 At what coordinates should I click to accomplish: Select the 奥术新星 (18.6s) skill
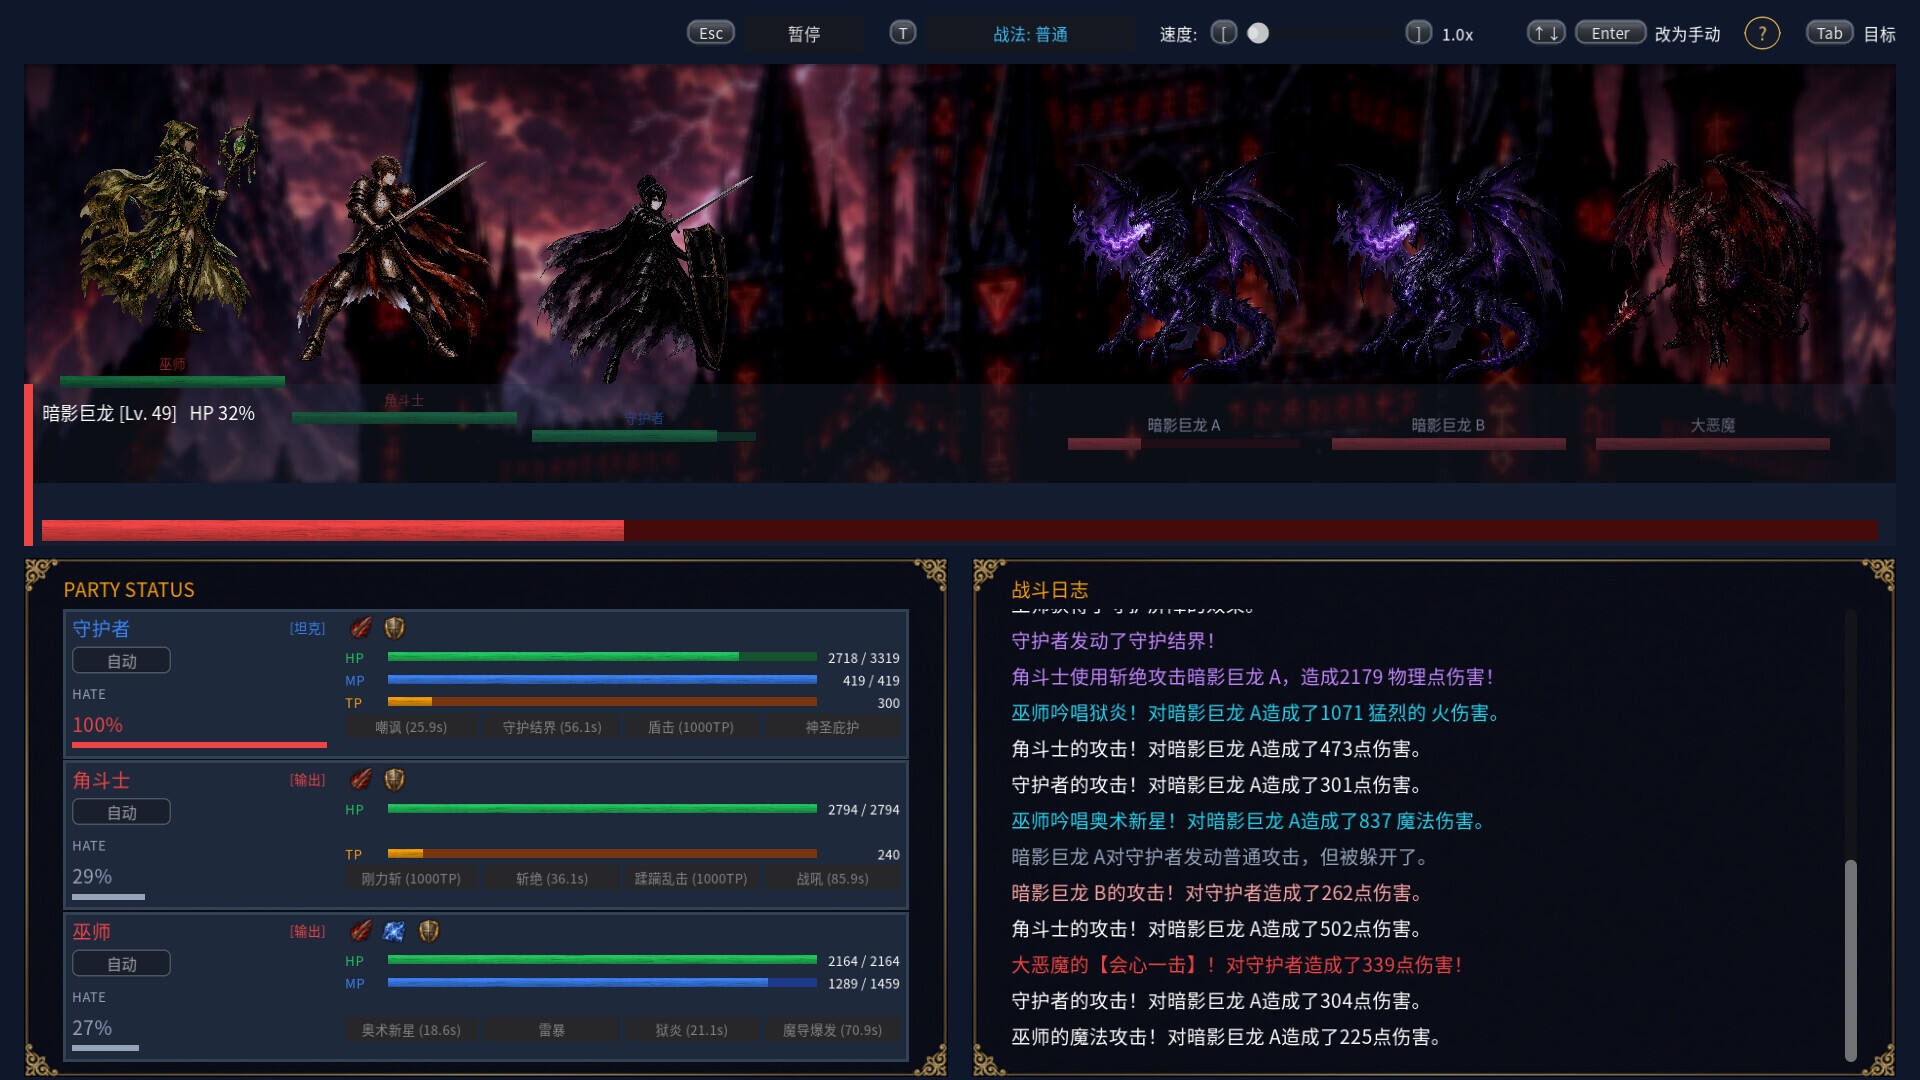(x=411, y=1030)
